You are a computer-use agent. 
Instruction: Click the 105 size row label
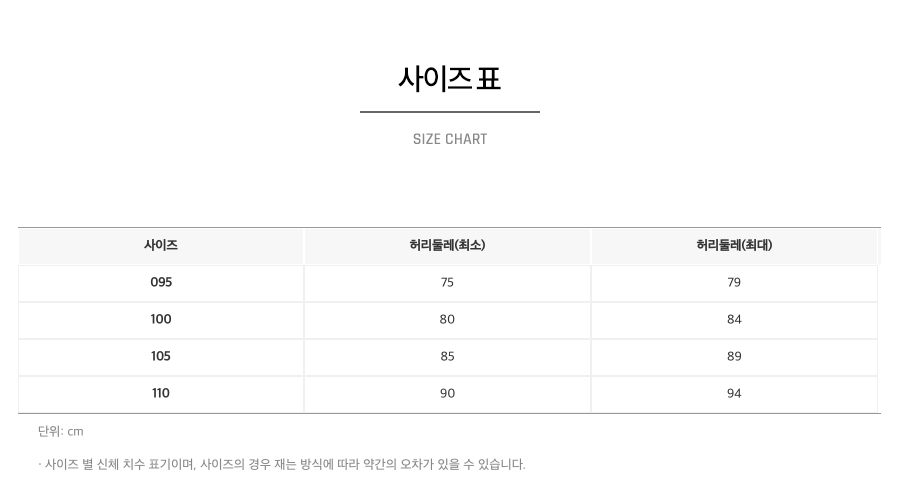pyautogui.click(x=161, y=357)
